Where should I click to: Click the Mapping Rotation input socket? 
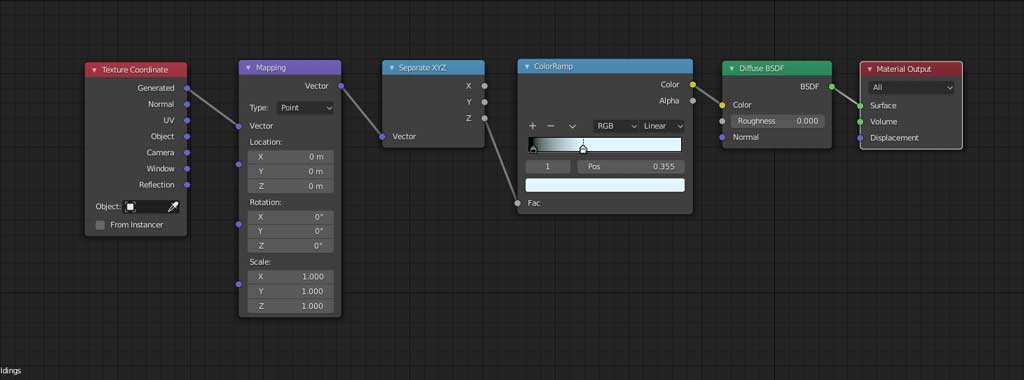click(239, 225)
